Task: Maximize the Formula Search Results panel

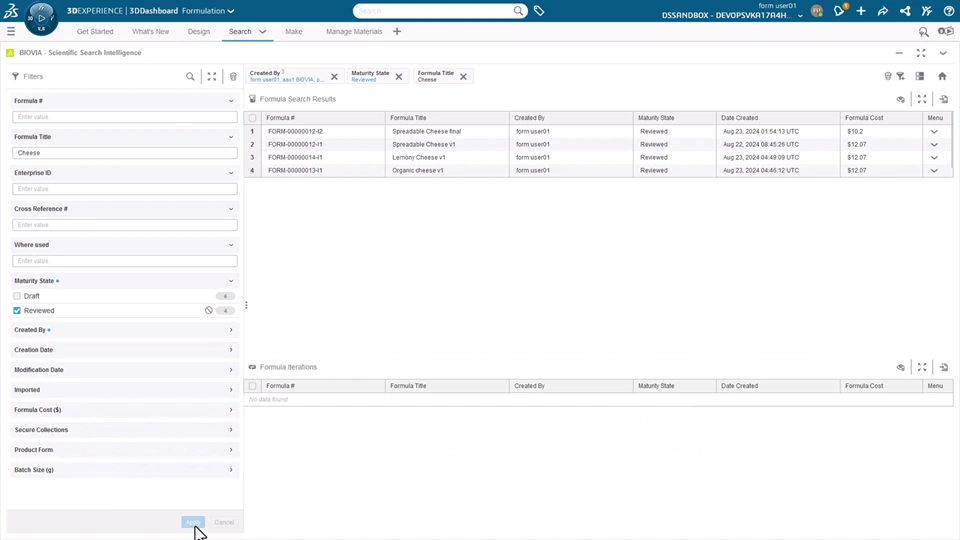Action: tap(922, 99)
